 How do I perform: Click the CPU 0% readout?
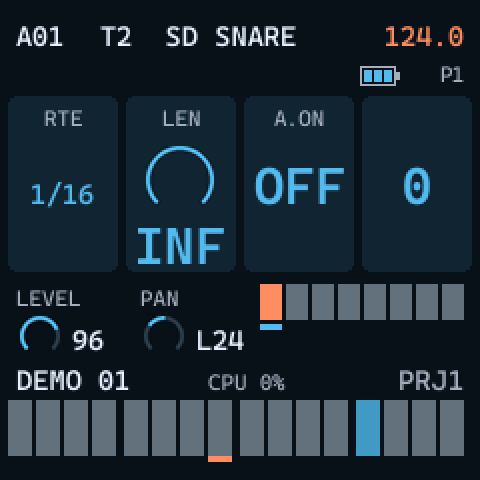point(246,382)
